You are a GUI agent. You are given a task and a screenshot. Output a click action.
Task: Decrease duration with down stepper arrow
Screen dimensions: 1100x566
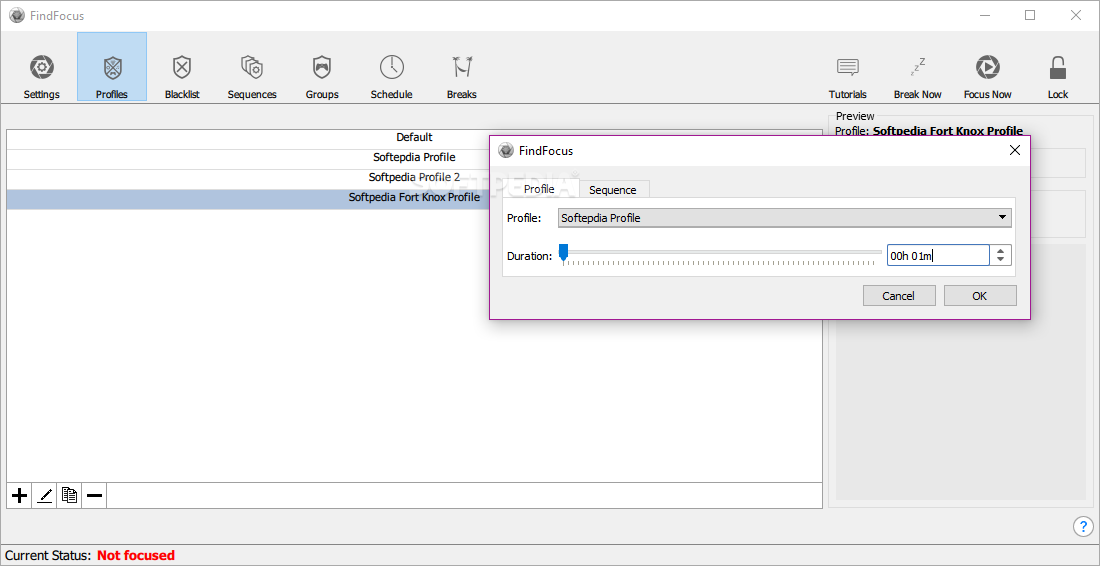pos(1000,260)
